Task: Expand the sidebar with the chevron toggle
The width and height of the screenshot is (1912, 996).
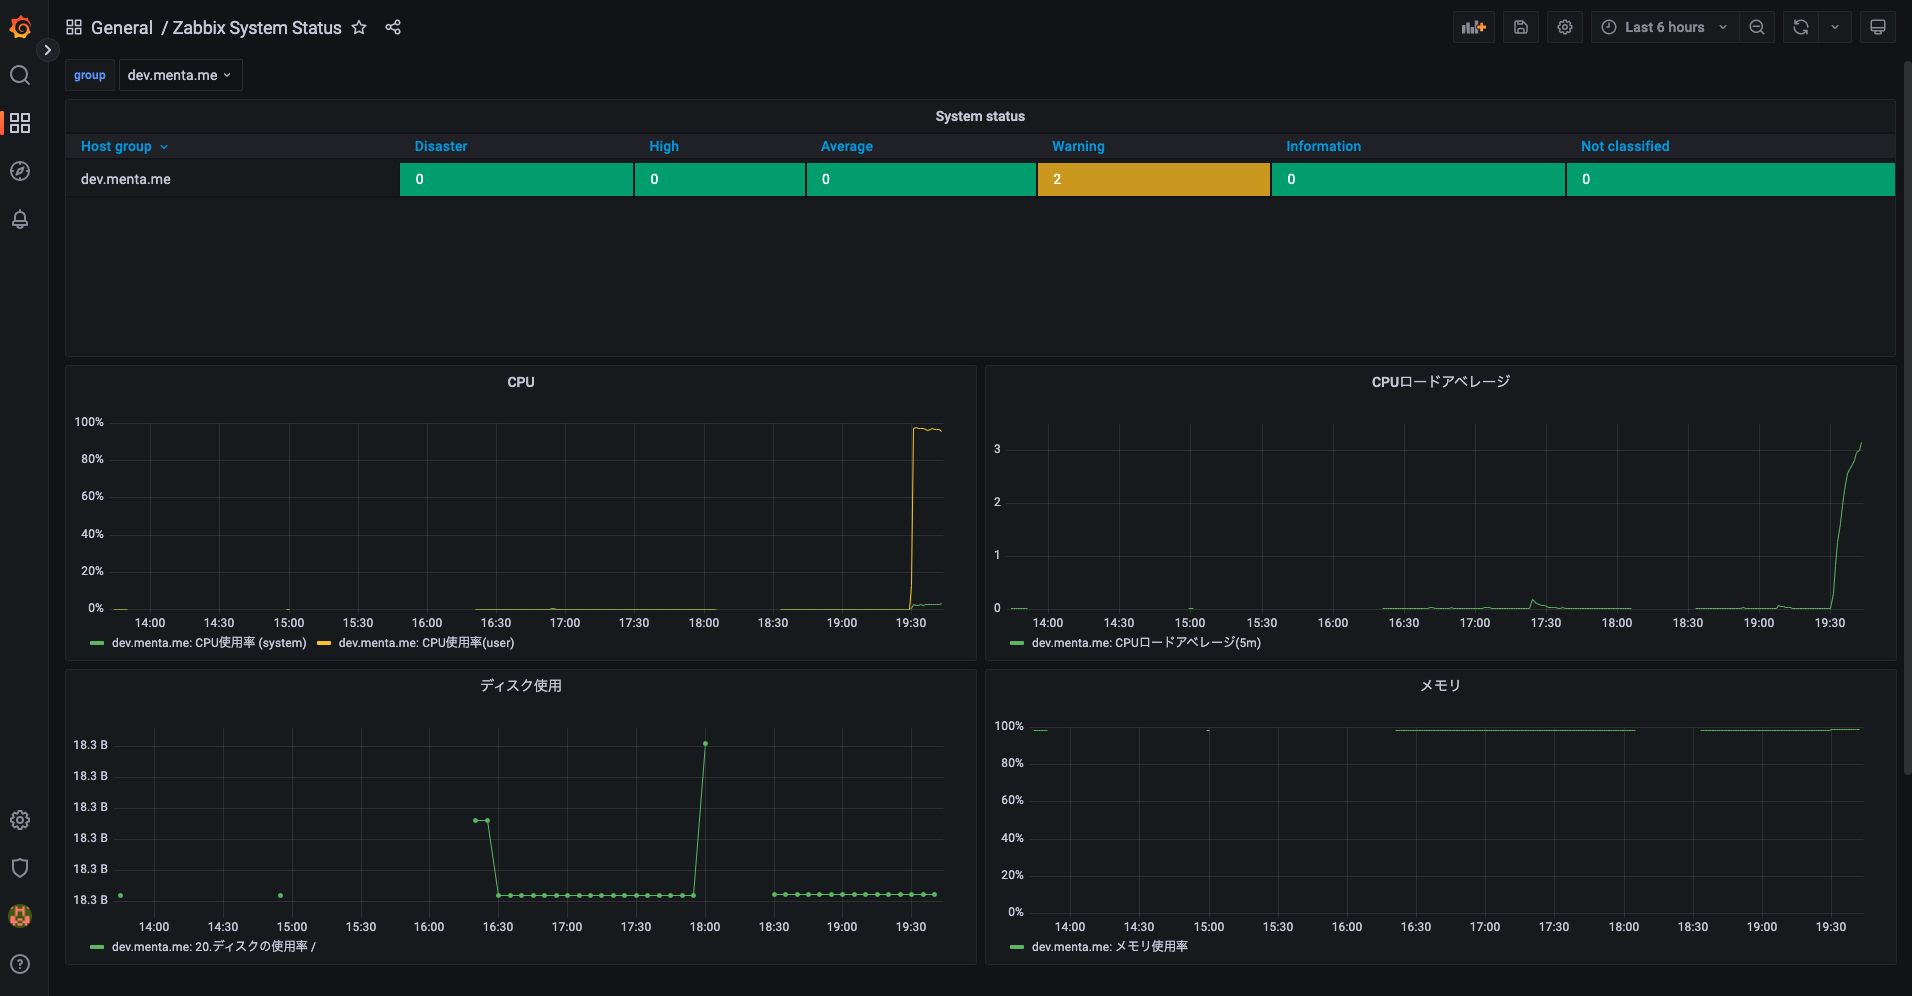Action: click(47, 50)
